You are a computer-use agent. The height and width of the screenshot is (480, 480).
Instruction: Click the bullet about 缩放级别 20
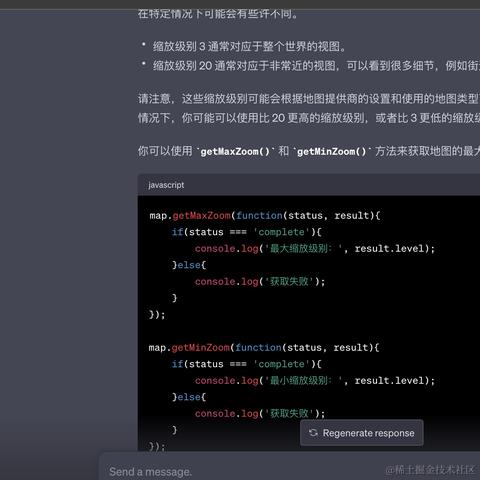(x=316, y=66)
